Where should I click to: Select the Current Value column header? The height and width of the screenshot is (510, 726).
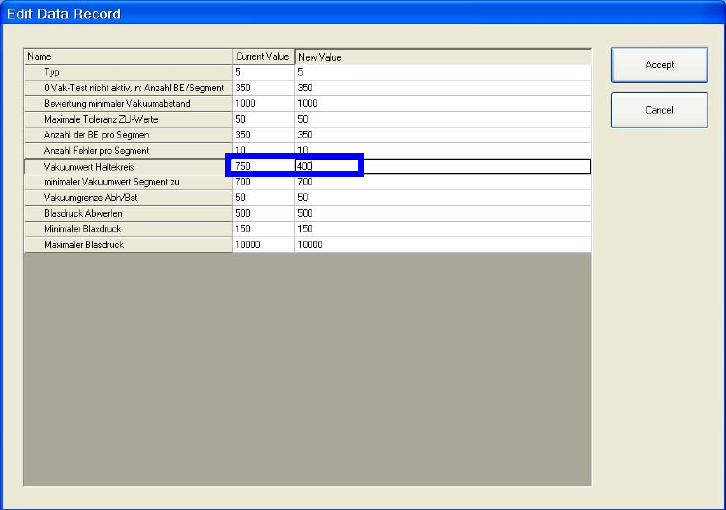tap(263, 57)
